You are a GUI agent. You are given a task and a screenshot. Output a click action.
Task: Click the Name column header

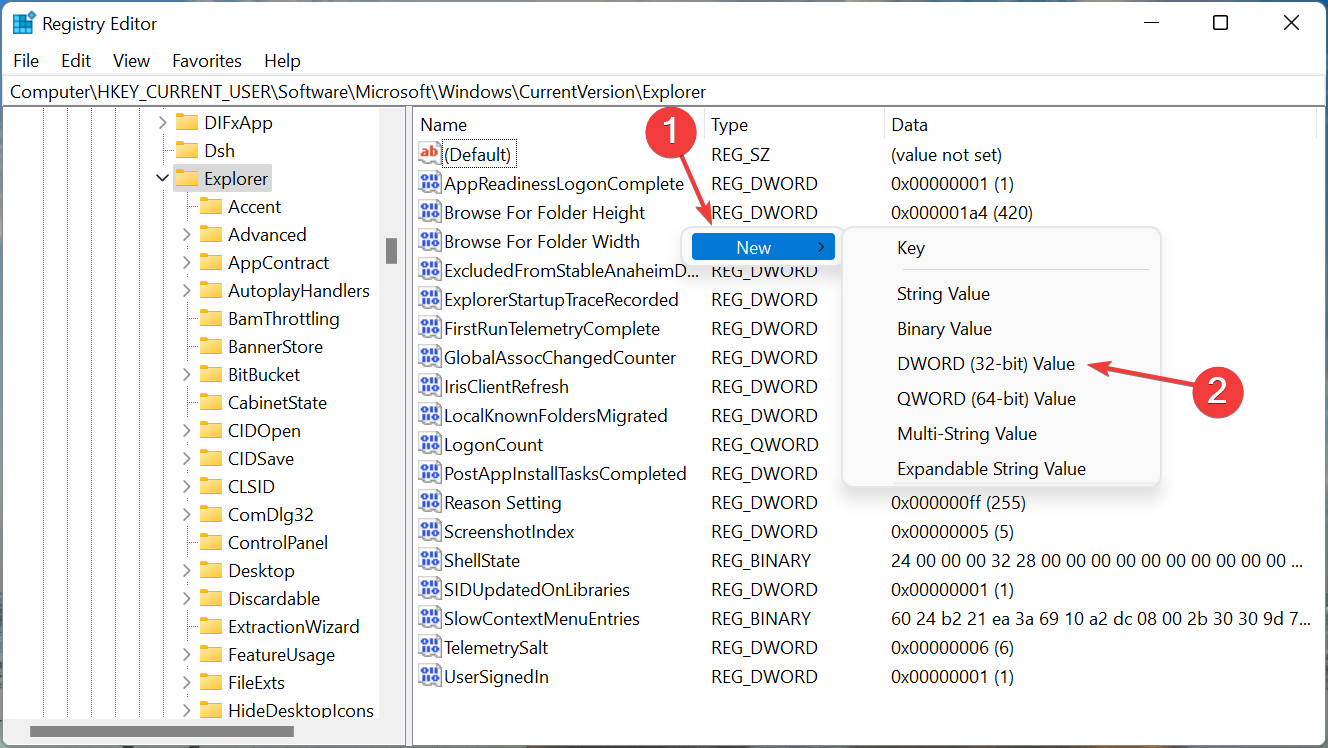tap(444, 125)
